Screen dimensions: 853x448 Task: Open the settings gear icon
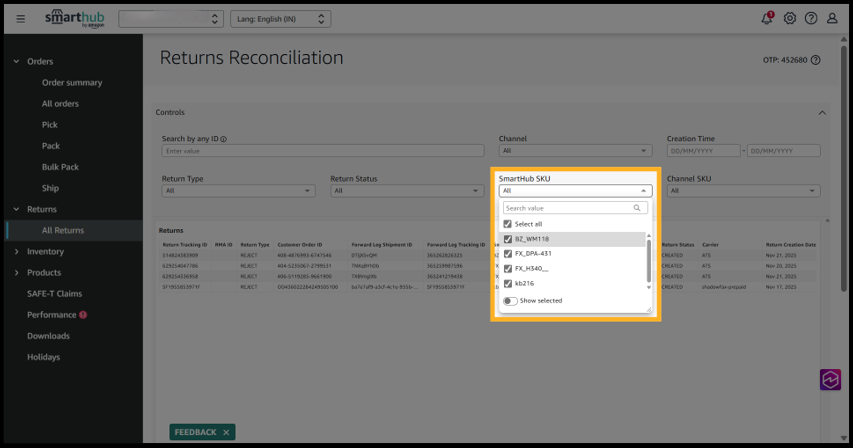[x=790, y=19]
